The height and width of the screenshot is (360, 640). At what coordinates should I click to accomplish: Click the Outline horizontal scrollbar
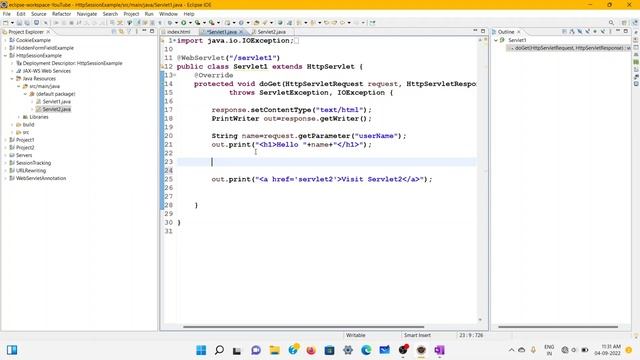coord(558,327)
